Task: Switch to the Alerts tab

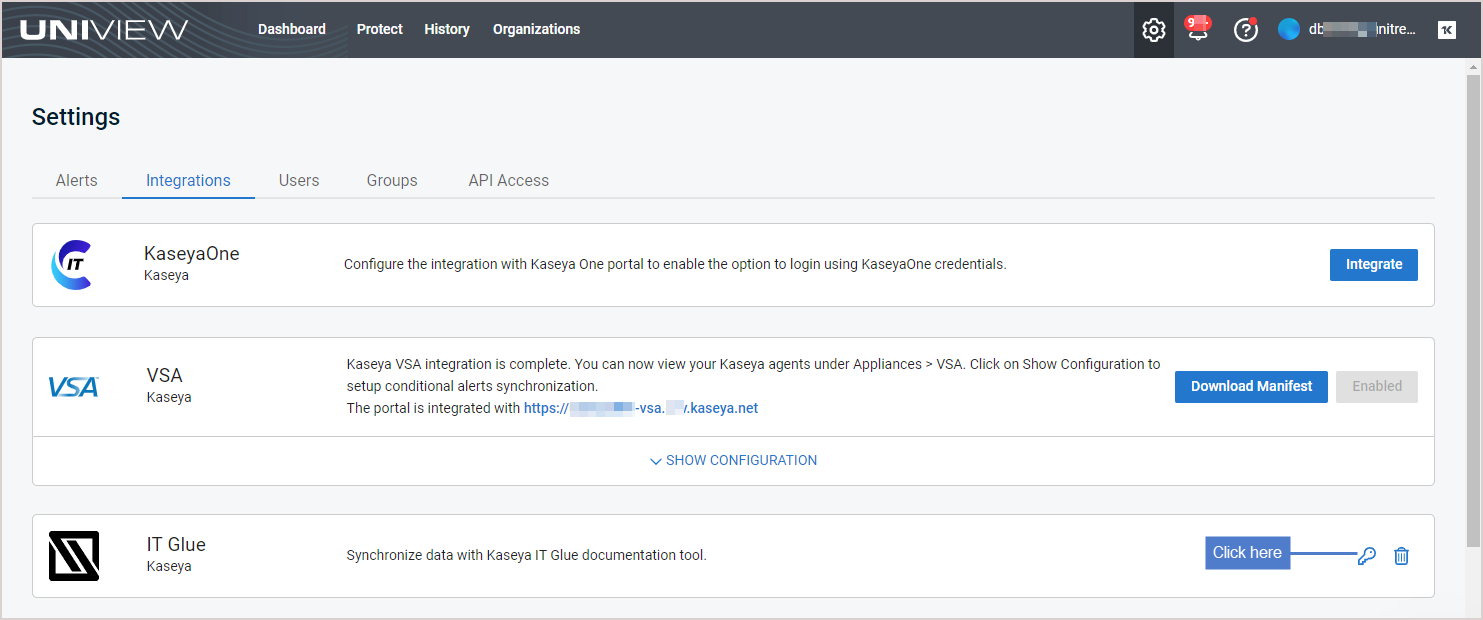Action: (x=77, y=181)
